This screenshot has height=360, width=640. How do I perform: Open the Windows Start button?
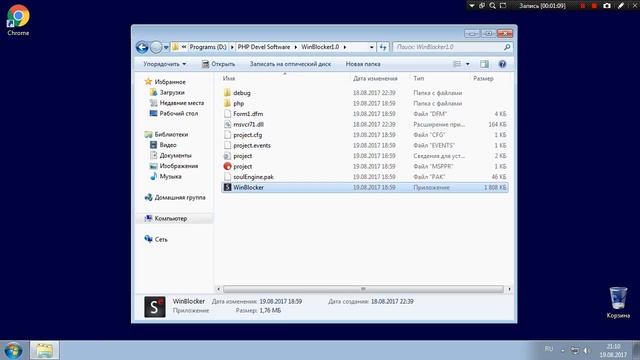13,351
